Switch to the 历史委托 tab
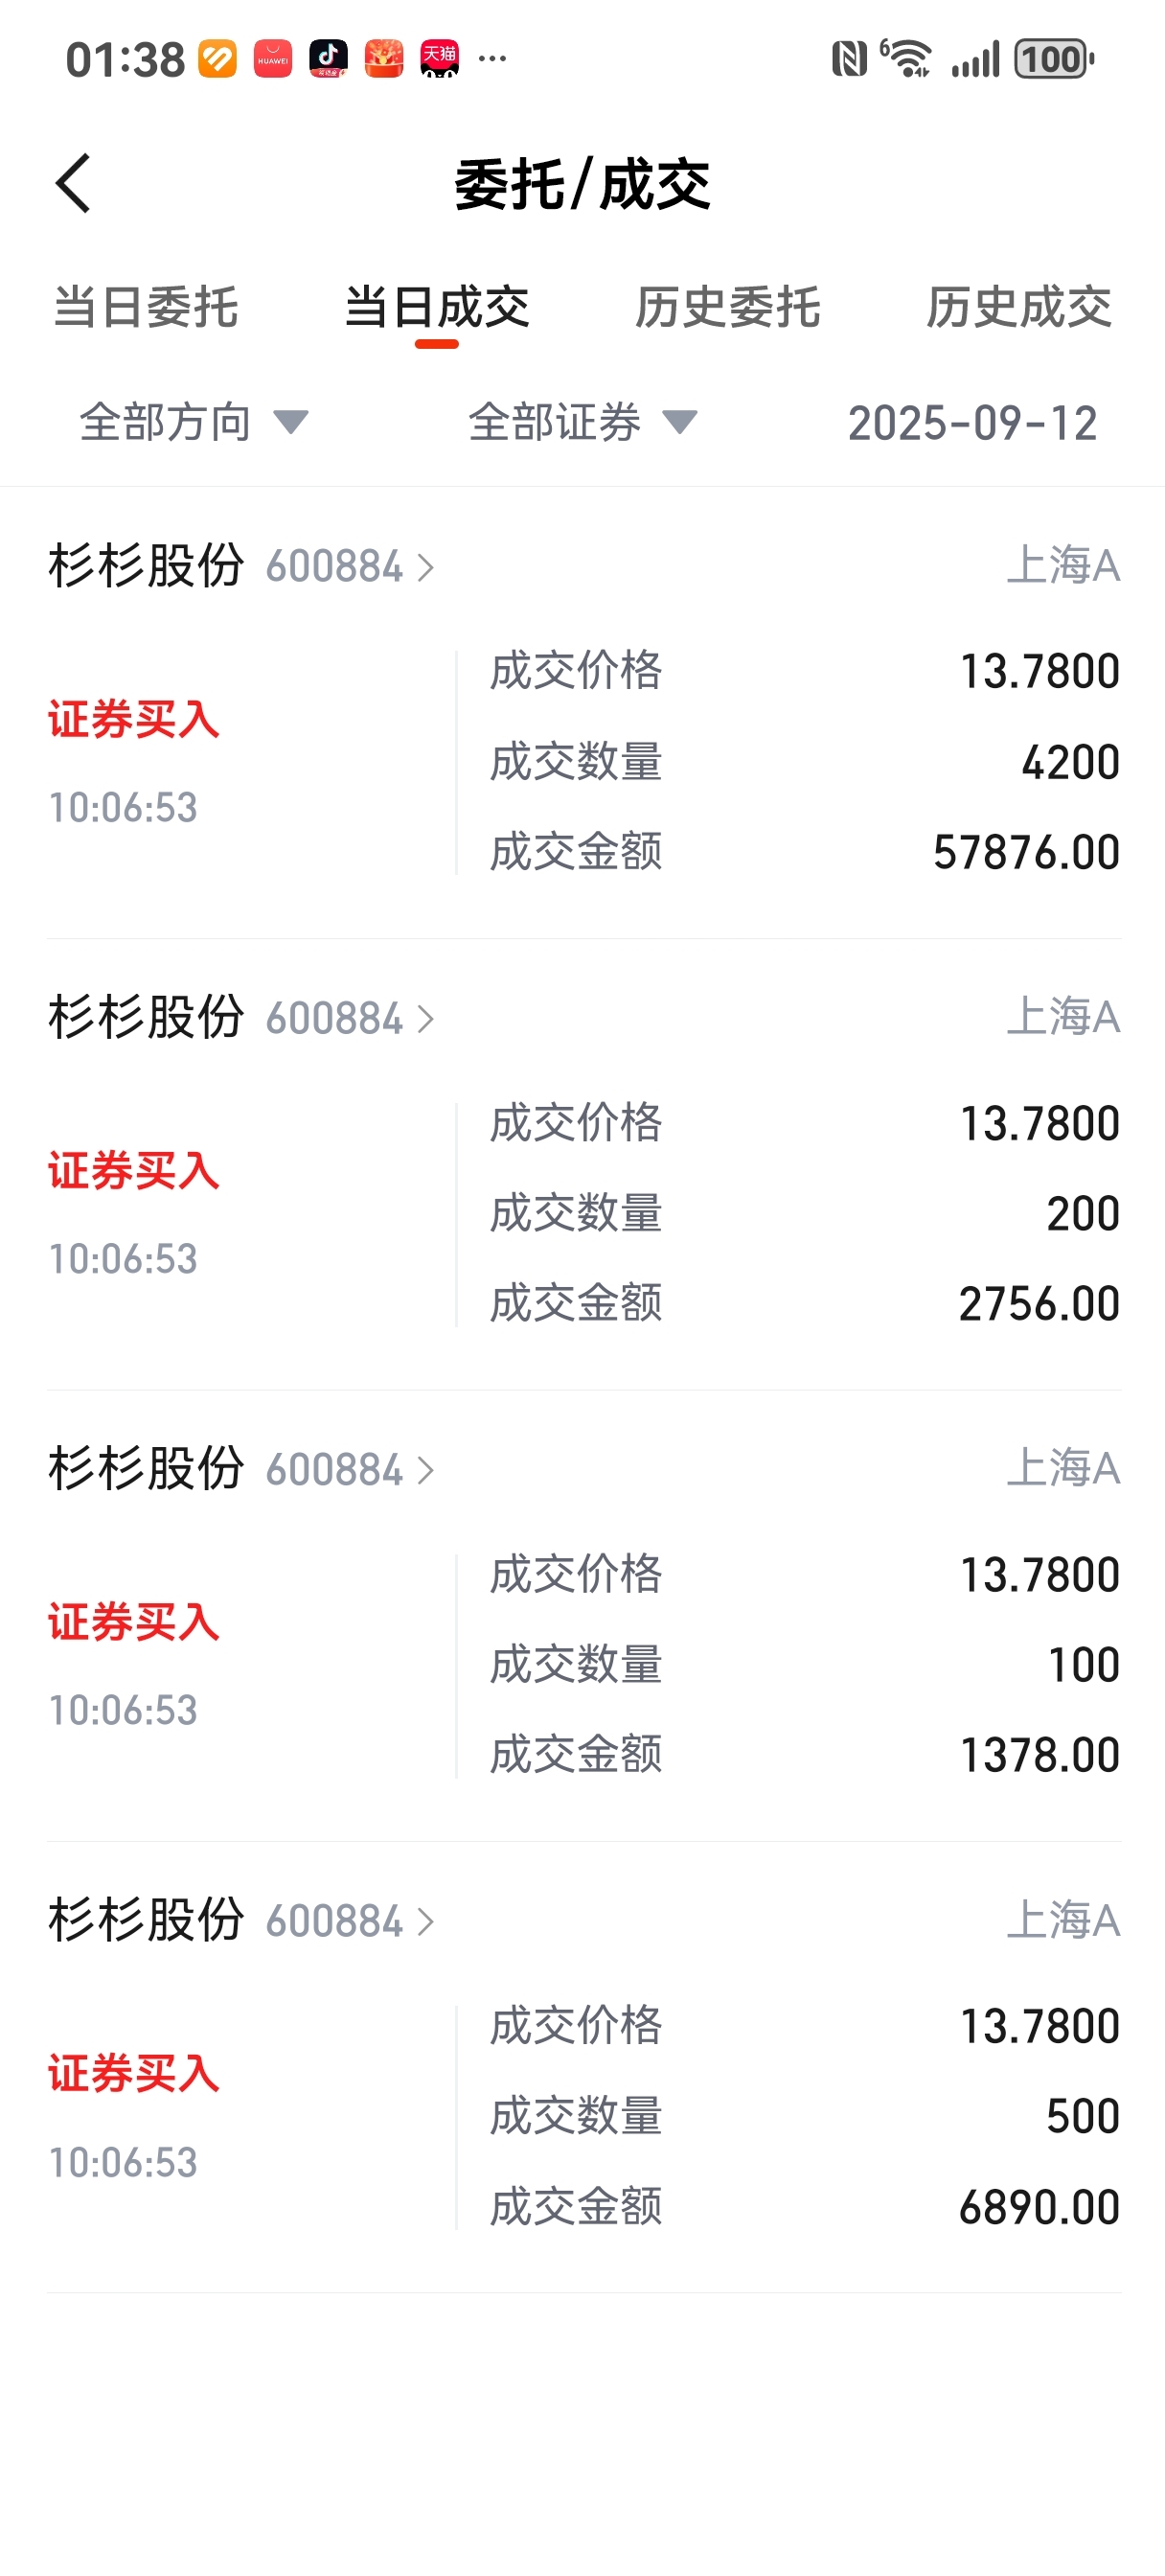The image size is (1165, 2576). 728,307
